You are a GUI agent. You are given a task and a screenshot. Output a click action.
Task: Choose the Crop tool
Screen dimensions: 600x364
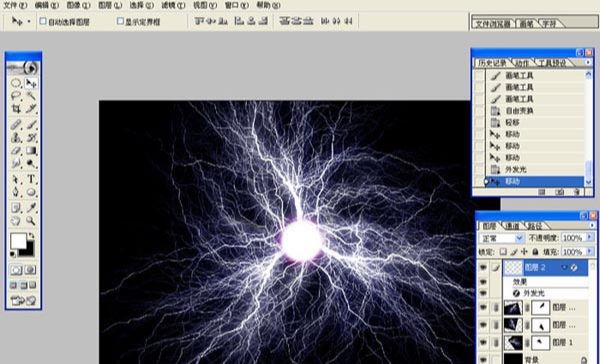(x=16, y=108)
